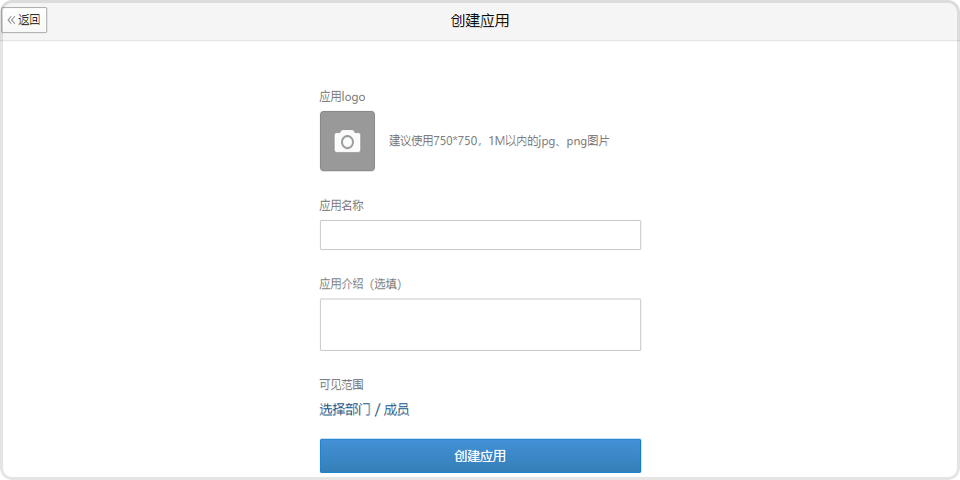The image size is (960, 480).
Task: Click the word 成员 in visibility link
Action: tap(397, 409)
